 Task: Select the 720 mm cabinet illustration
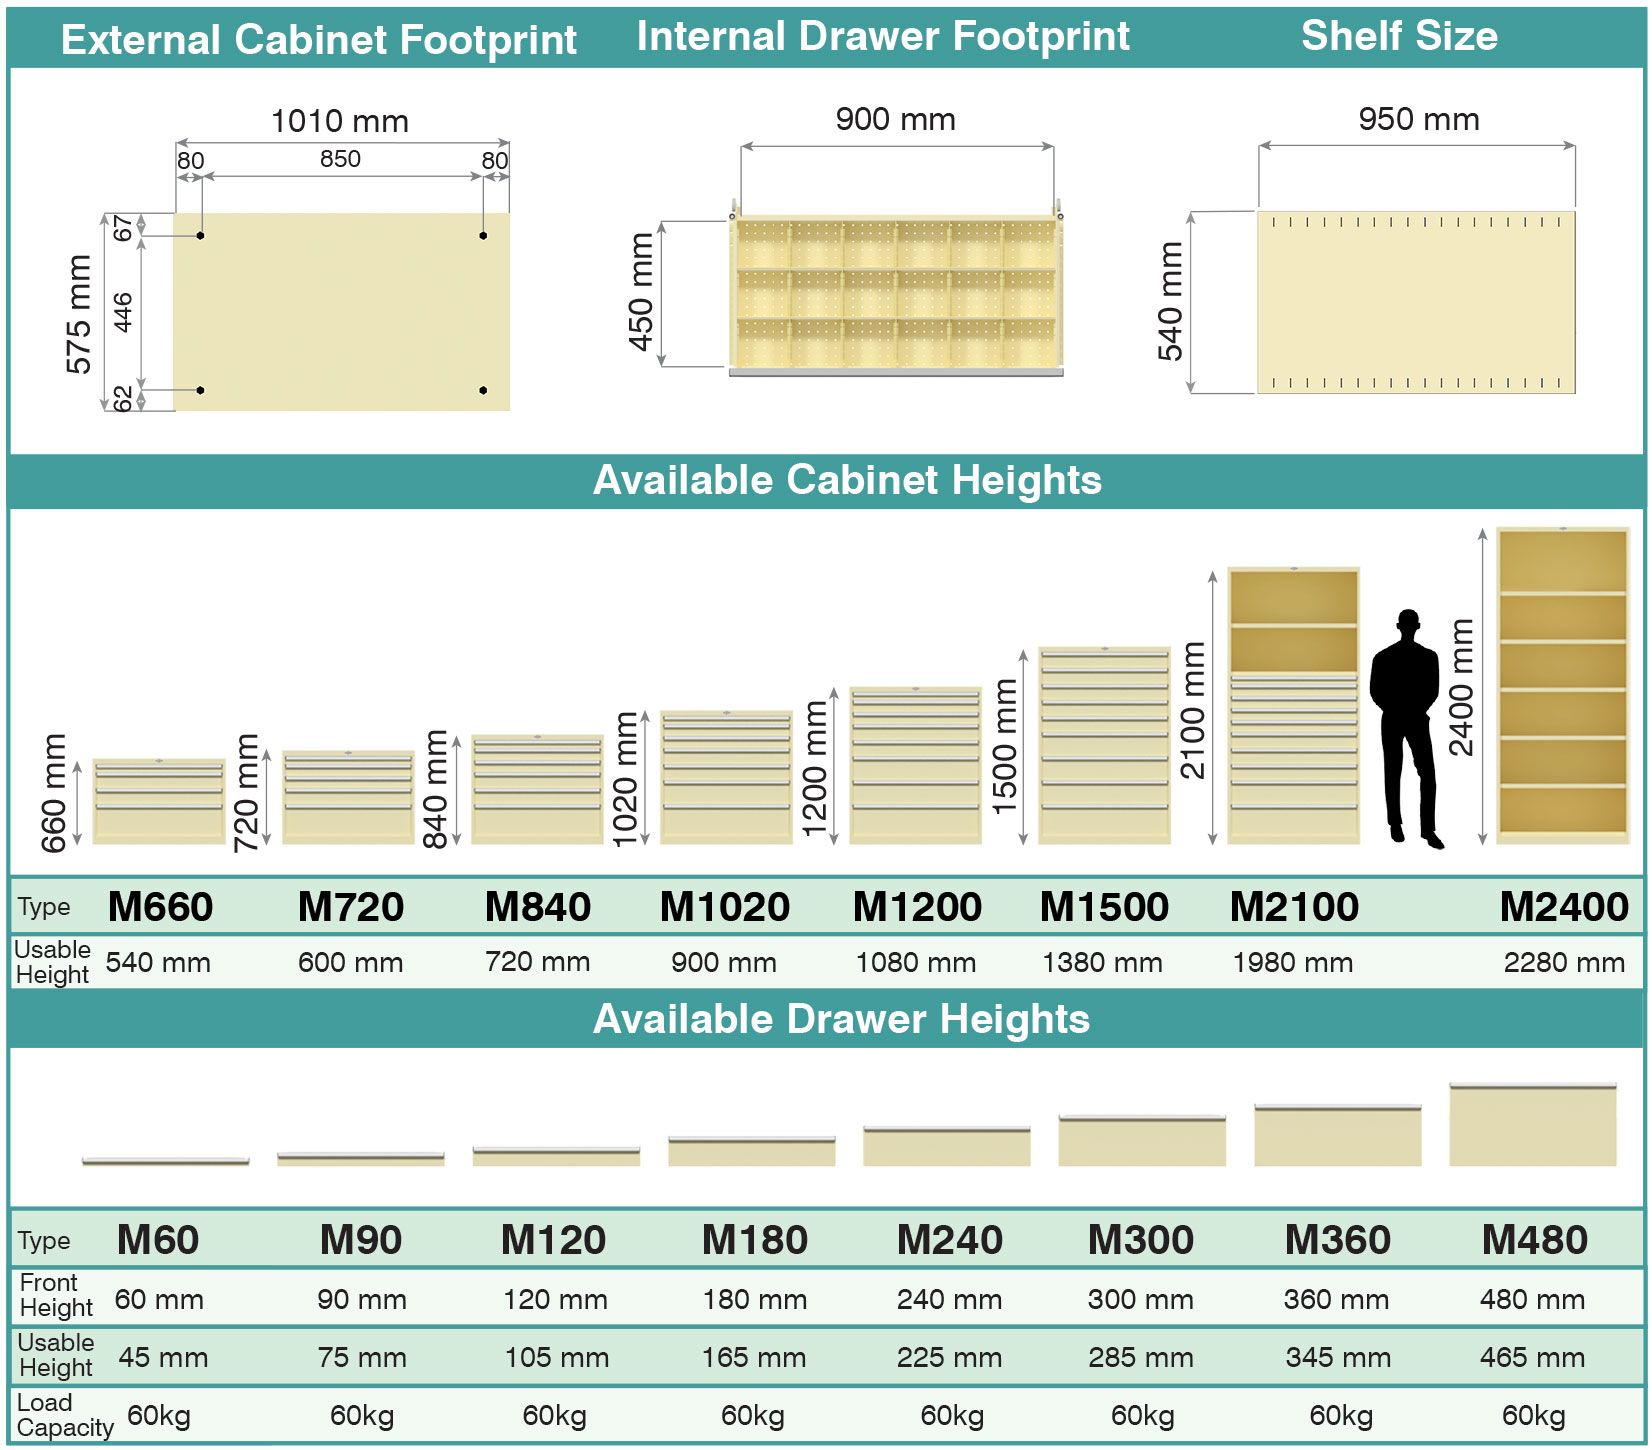(348, 797)
